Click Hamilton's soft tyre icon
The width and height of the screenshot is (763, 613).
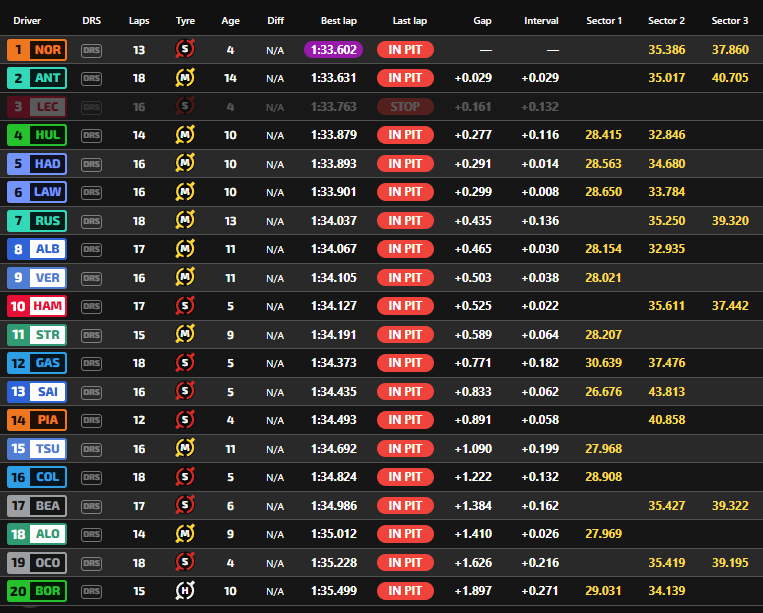click(185, 306)
